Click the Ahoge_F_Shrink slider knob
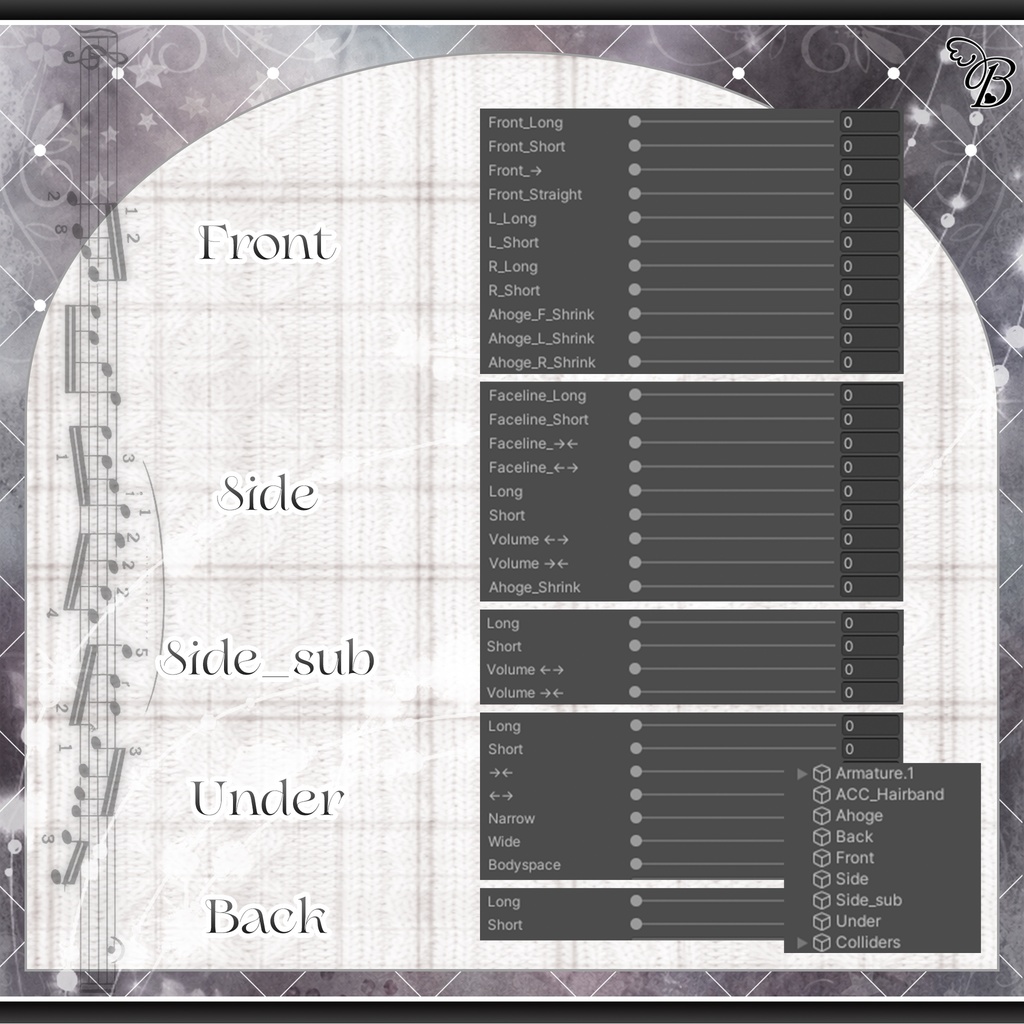 (634, 313)
